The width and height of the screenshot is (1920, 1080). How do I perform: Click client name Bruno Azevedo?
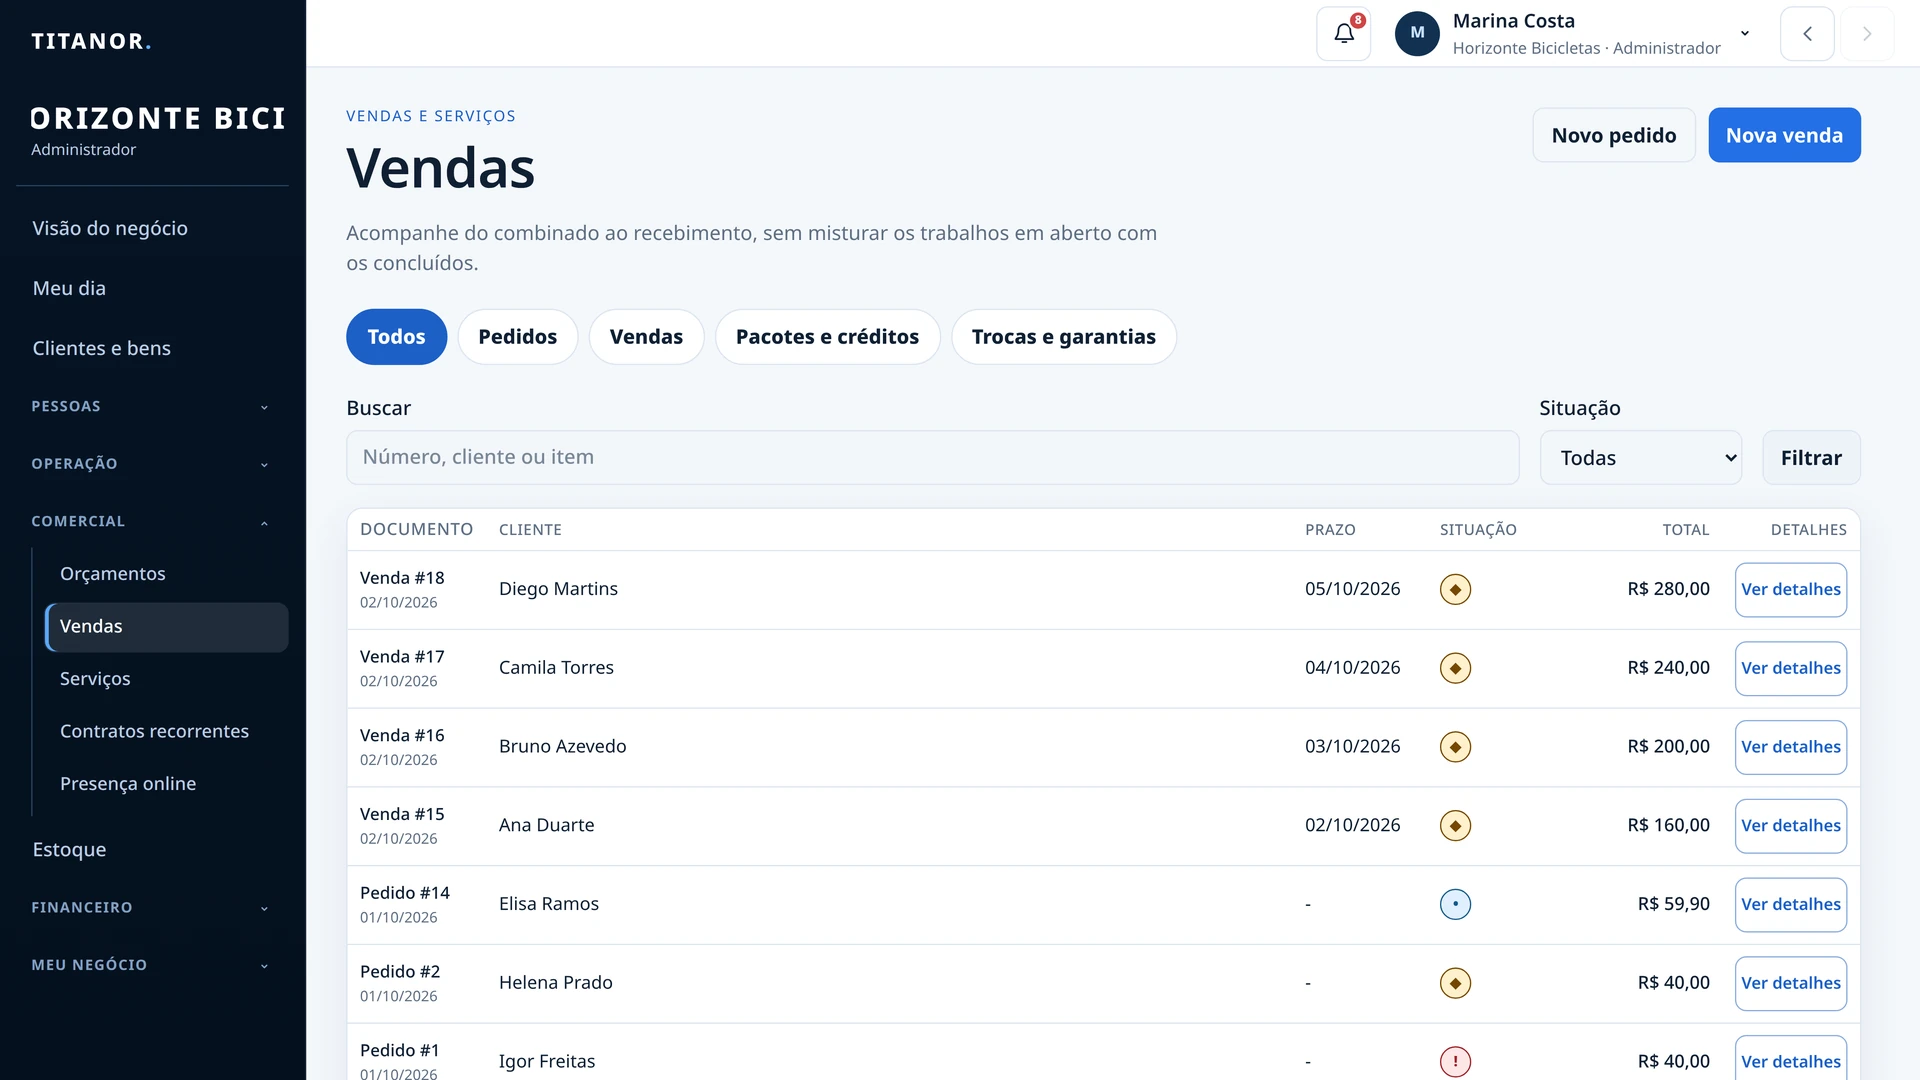pyautogui.click(x=562, y=747)
